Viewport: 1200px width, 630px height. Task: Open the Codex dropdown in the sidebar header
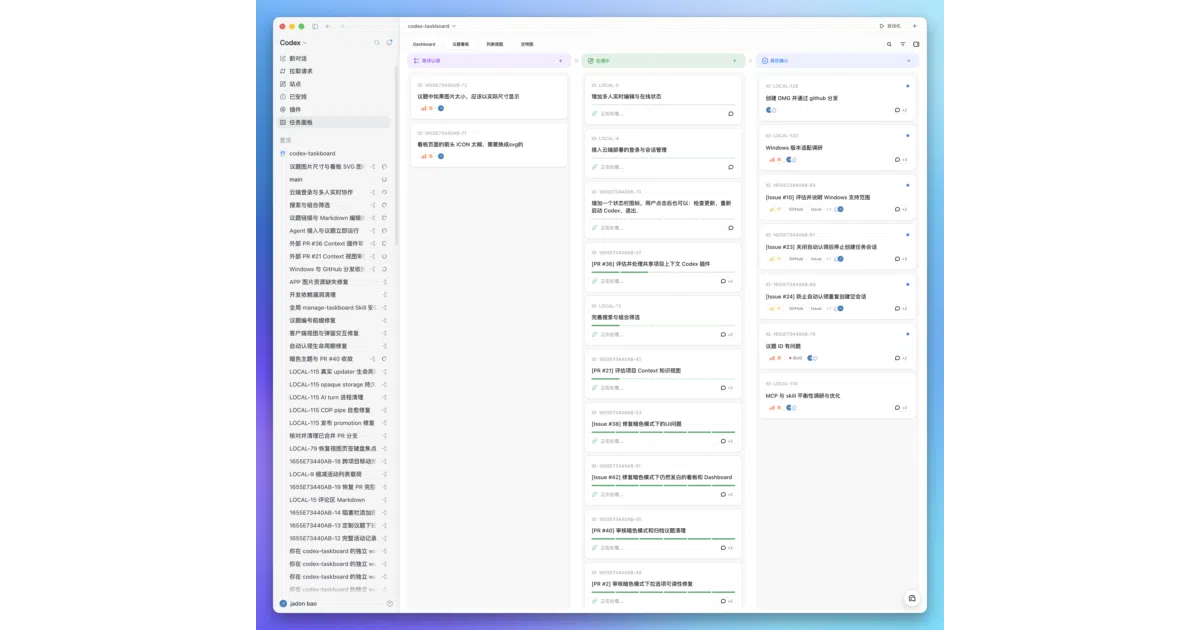(294, 43)
